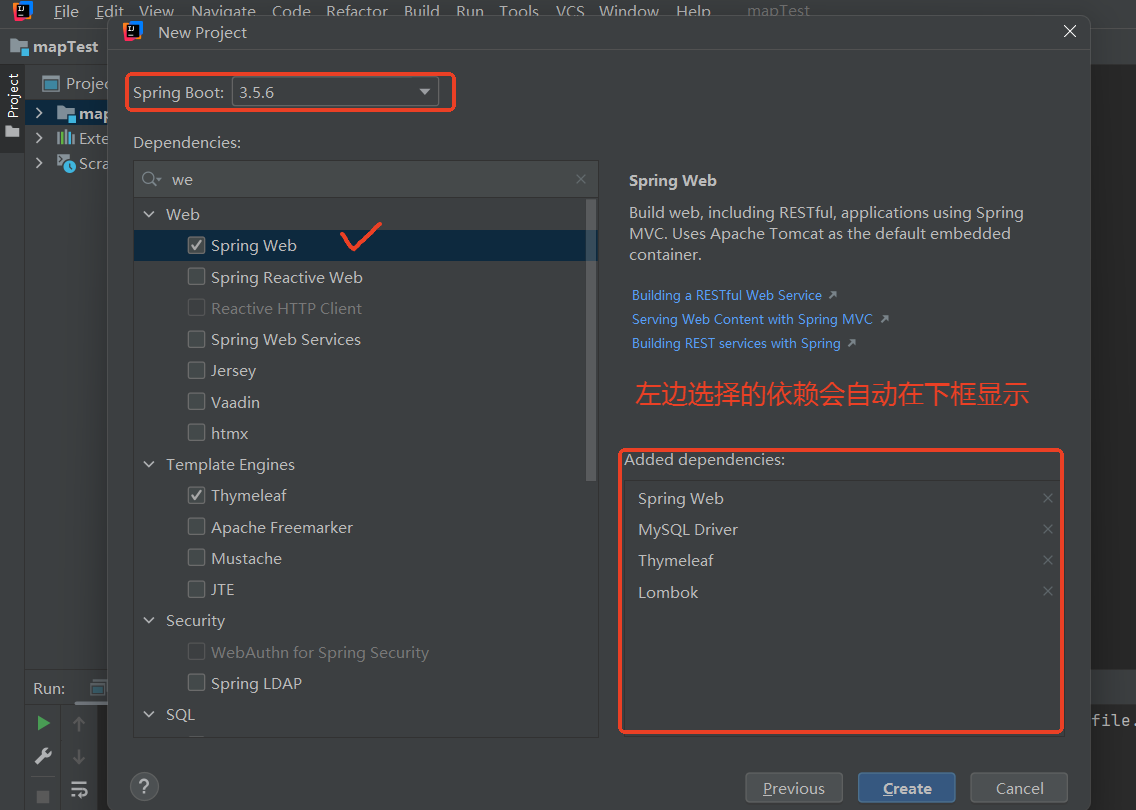Click the stop square icon in Run panel

(x=43, y=796)
